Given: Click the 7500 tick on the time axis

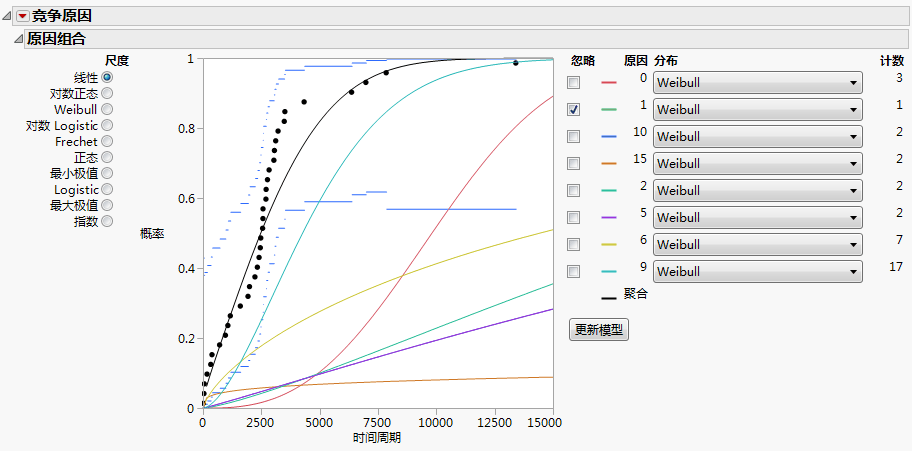Looking at the screenshot, I should 377,423.
